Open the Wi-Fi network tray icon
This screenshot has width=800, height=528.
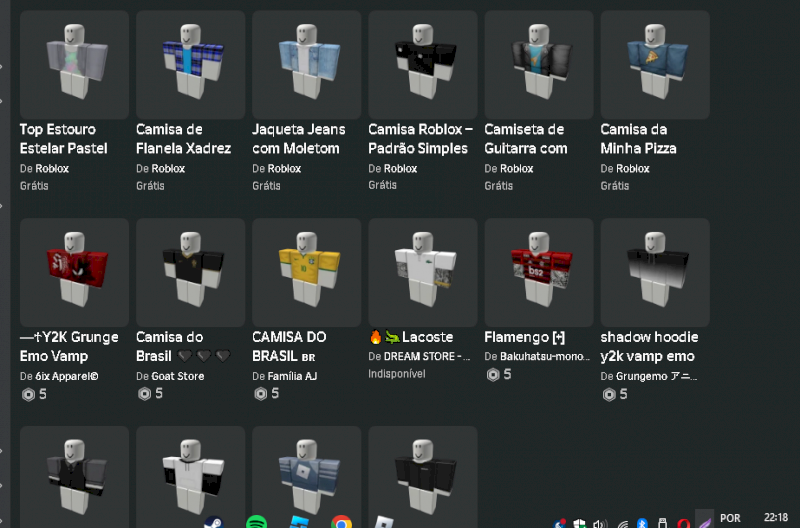(622, 524)
